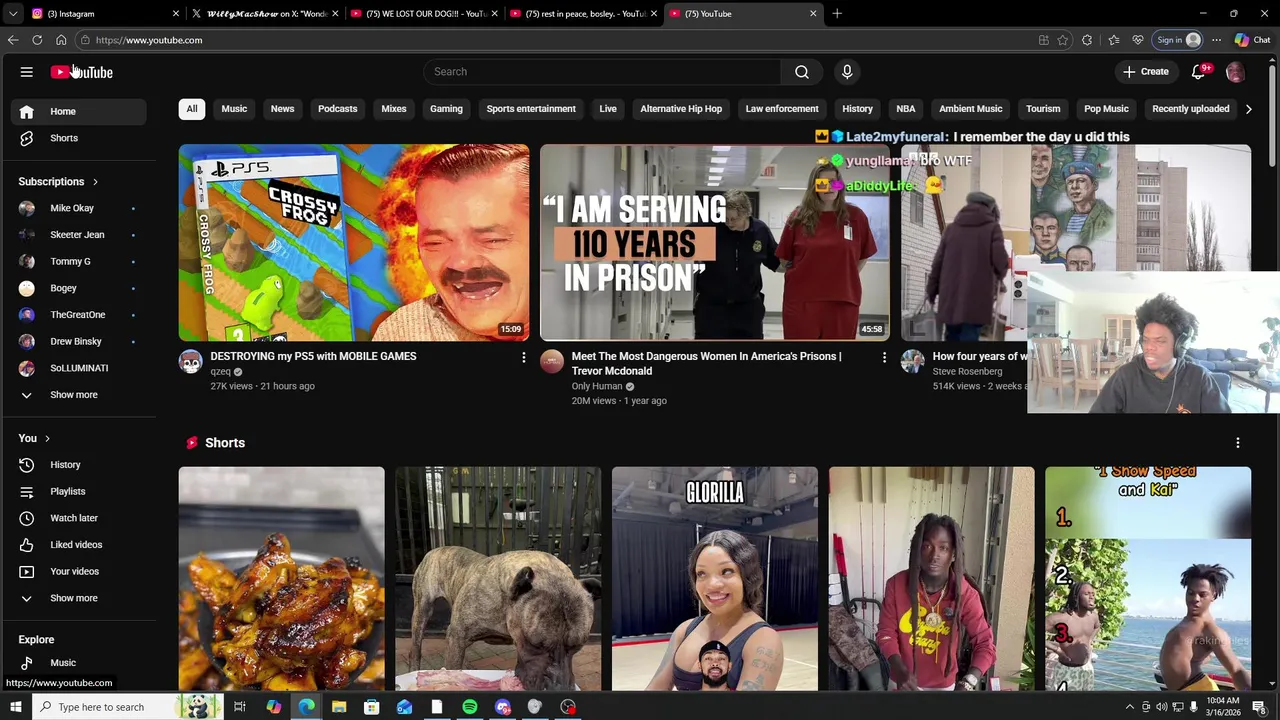Open YouTube notifications bell
The width and height of the screenshot is (1280, 720).
[1198, 72]
